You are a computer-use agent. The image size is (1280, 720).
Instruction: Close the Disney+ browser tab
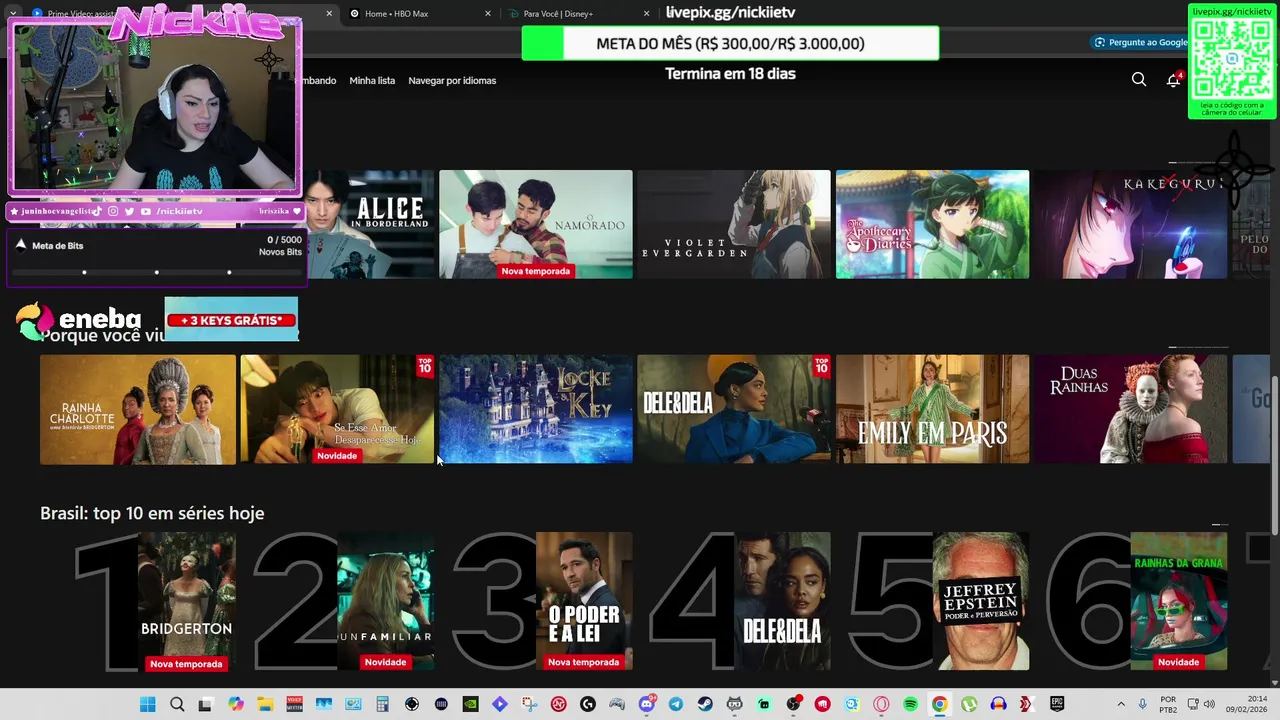point(646,13)
